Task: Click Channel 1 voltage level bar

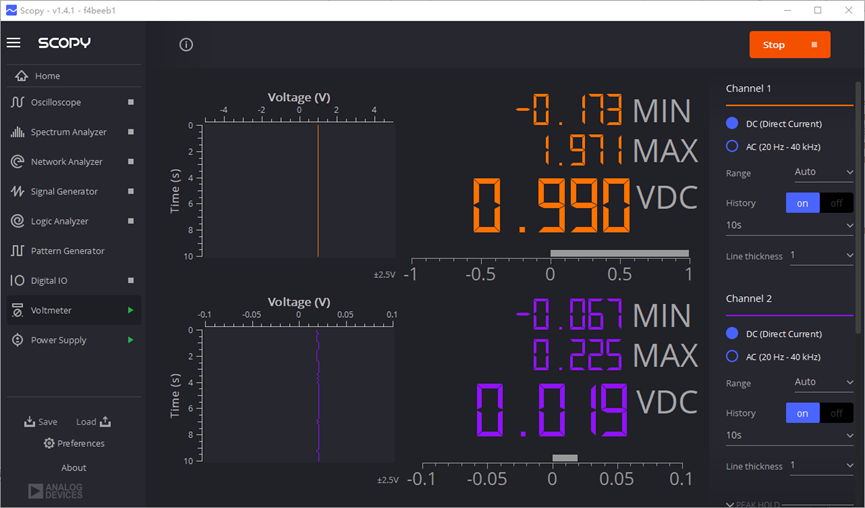Action: [620, 253]
